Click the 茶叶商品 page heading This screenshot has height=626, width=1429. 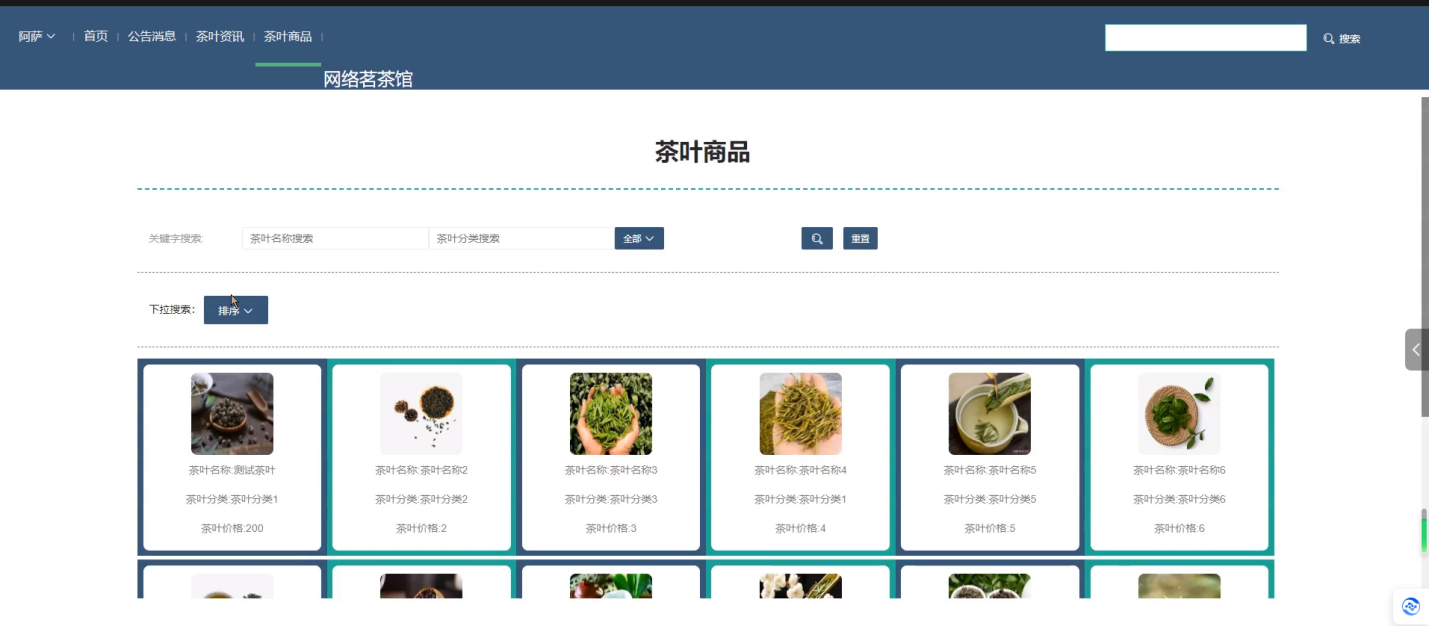[702, 152]
